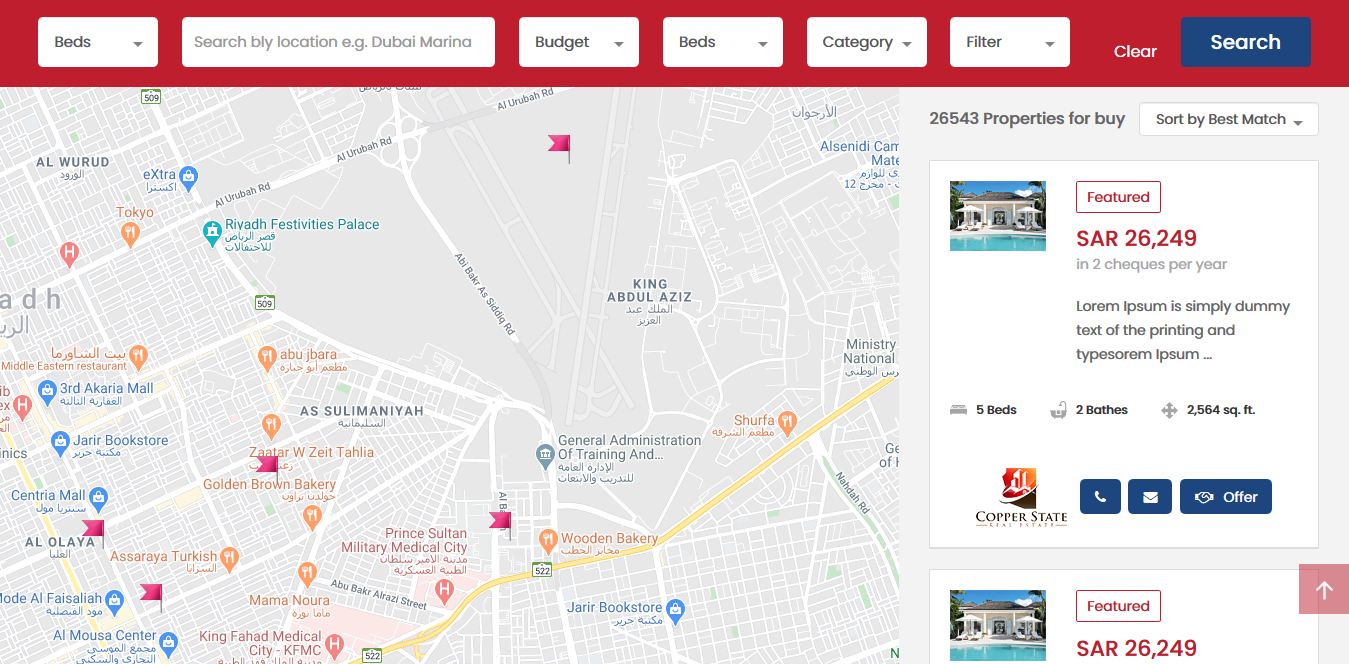Open the Beds dropdown between Budget and Category
Screen dimensions: 1349x664
coord(723,42)
